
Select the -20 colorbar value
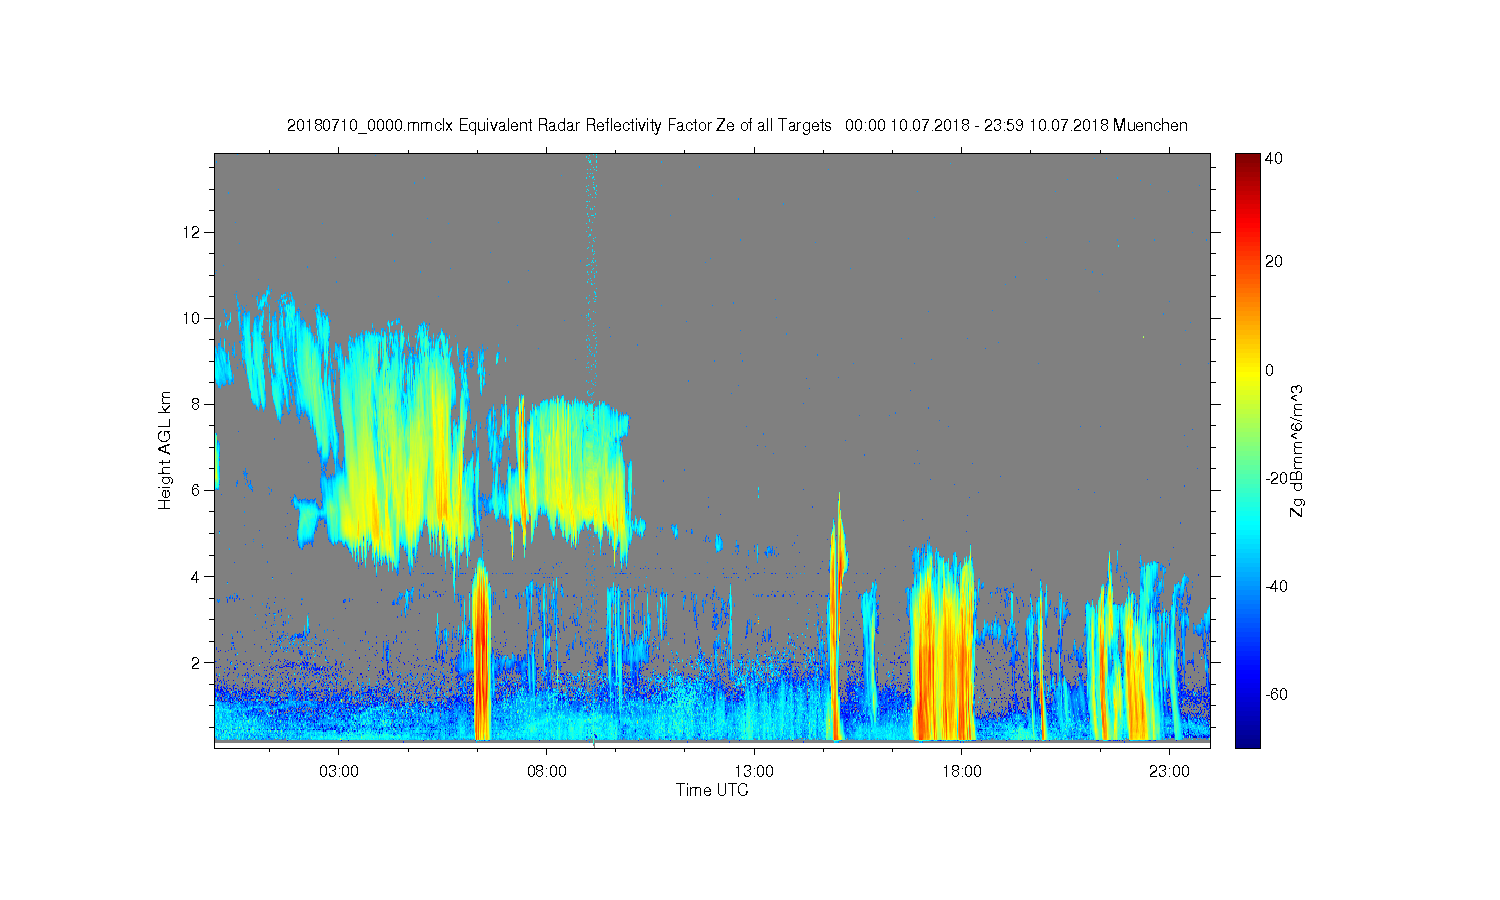(x=1276, y=478)
